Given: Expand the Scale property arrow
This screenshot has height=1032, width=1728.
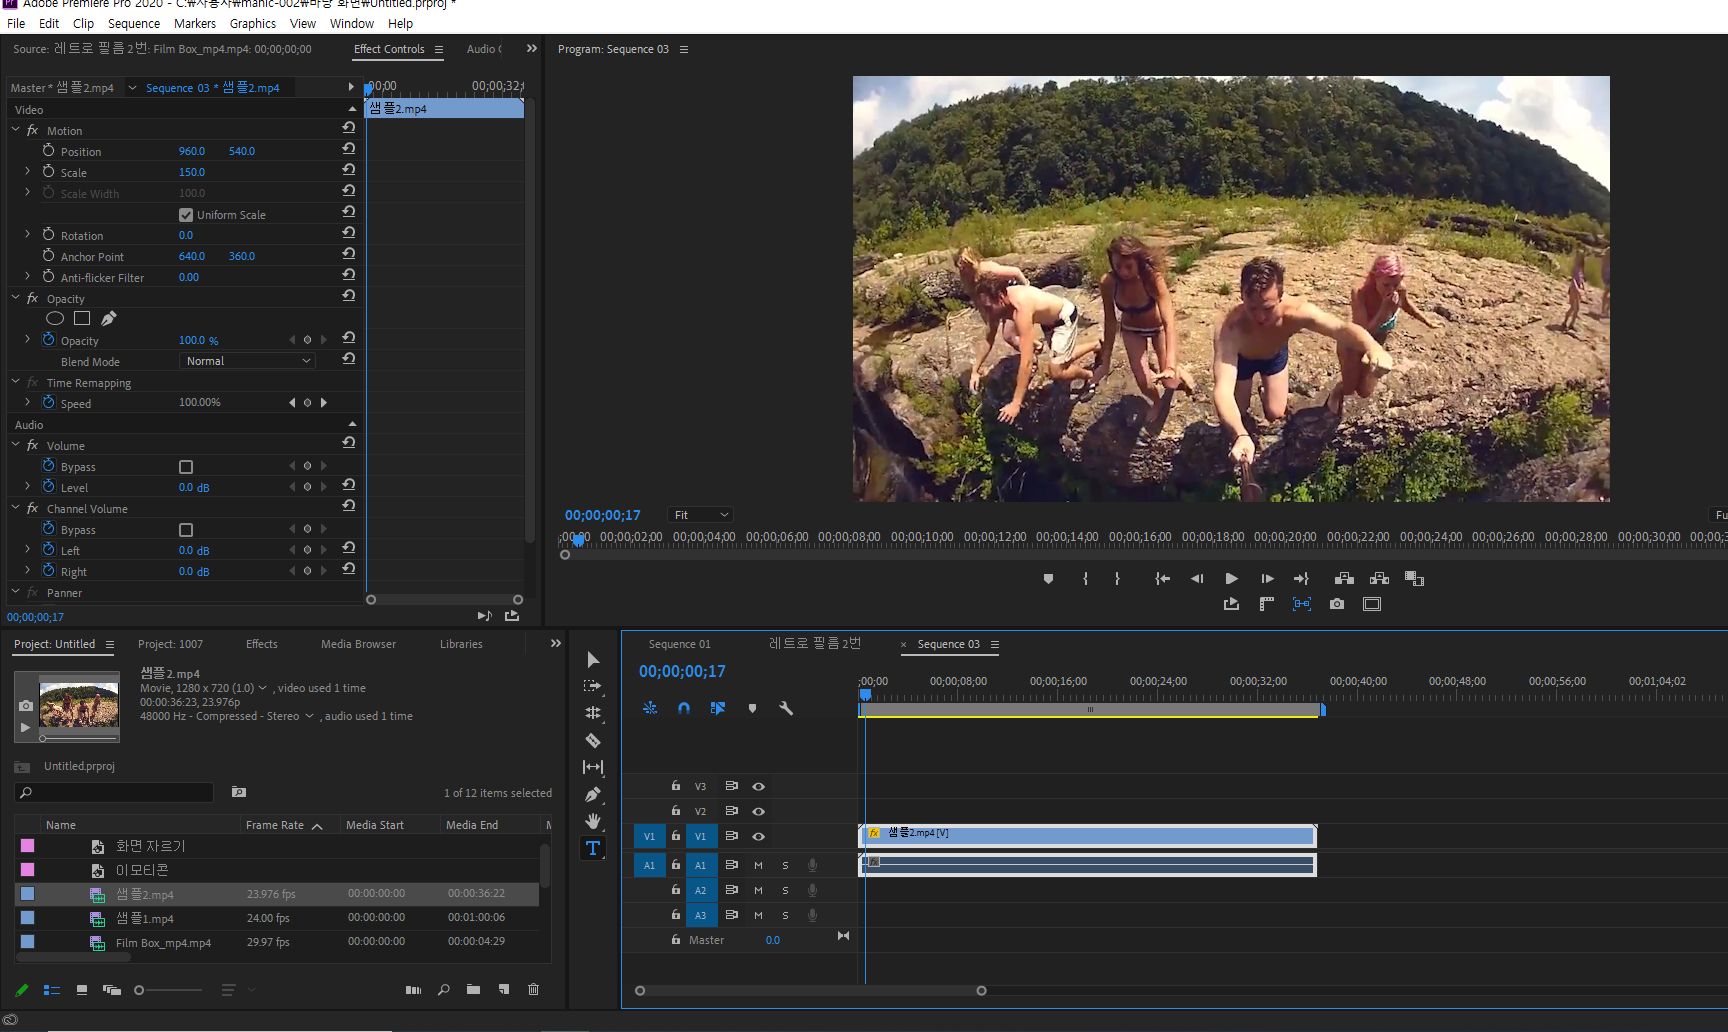Looking at the screenshot, I should (x=27, y=172).
